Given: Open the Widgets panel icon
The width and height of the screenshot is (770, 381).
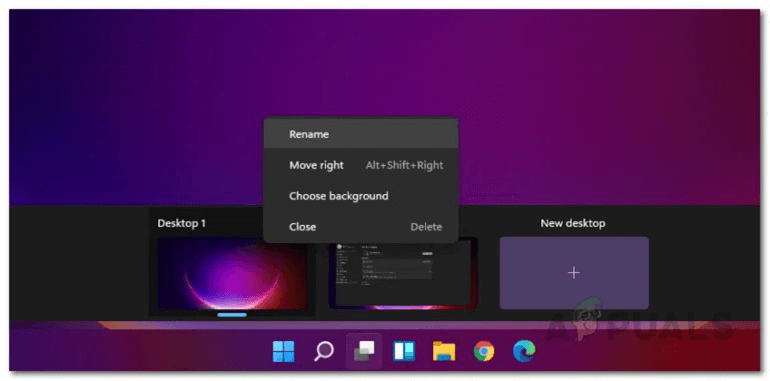Looking at the screenshot, I should coord(404,351).
